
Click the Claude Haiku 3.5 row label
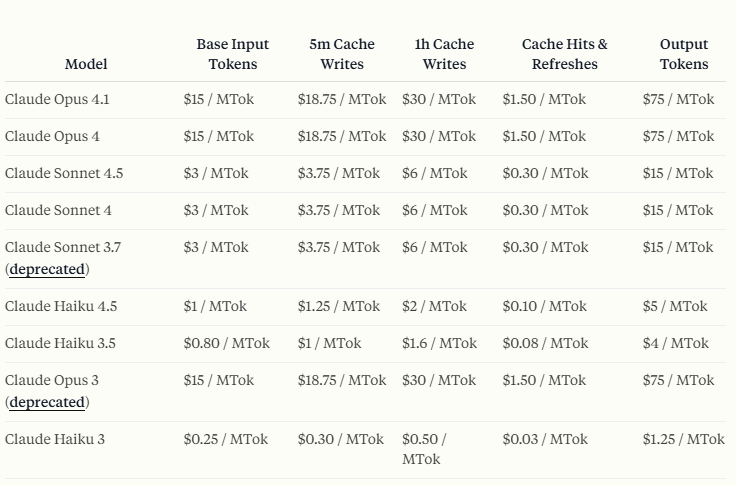[x=60, y=343]
